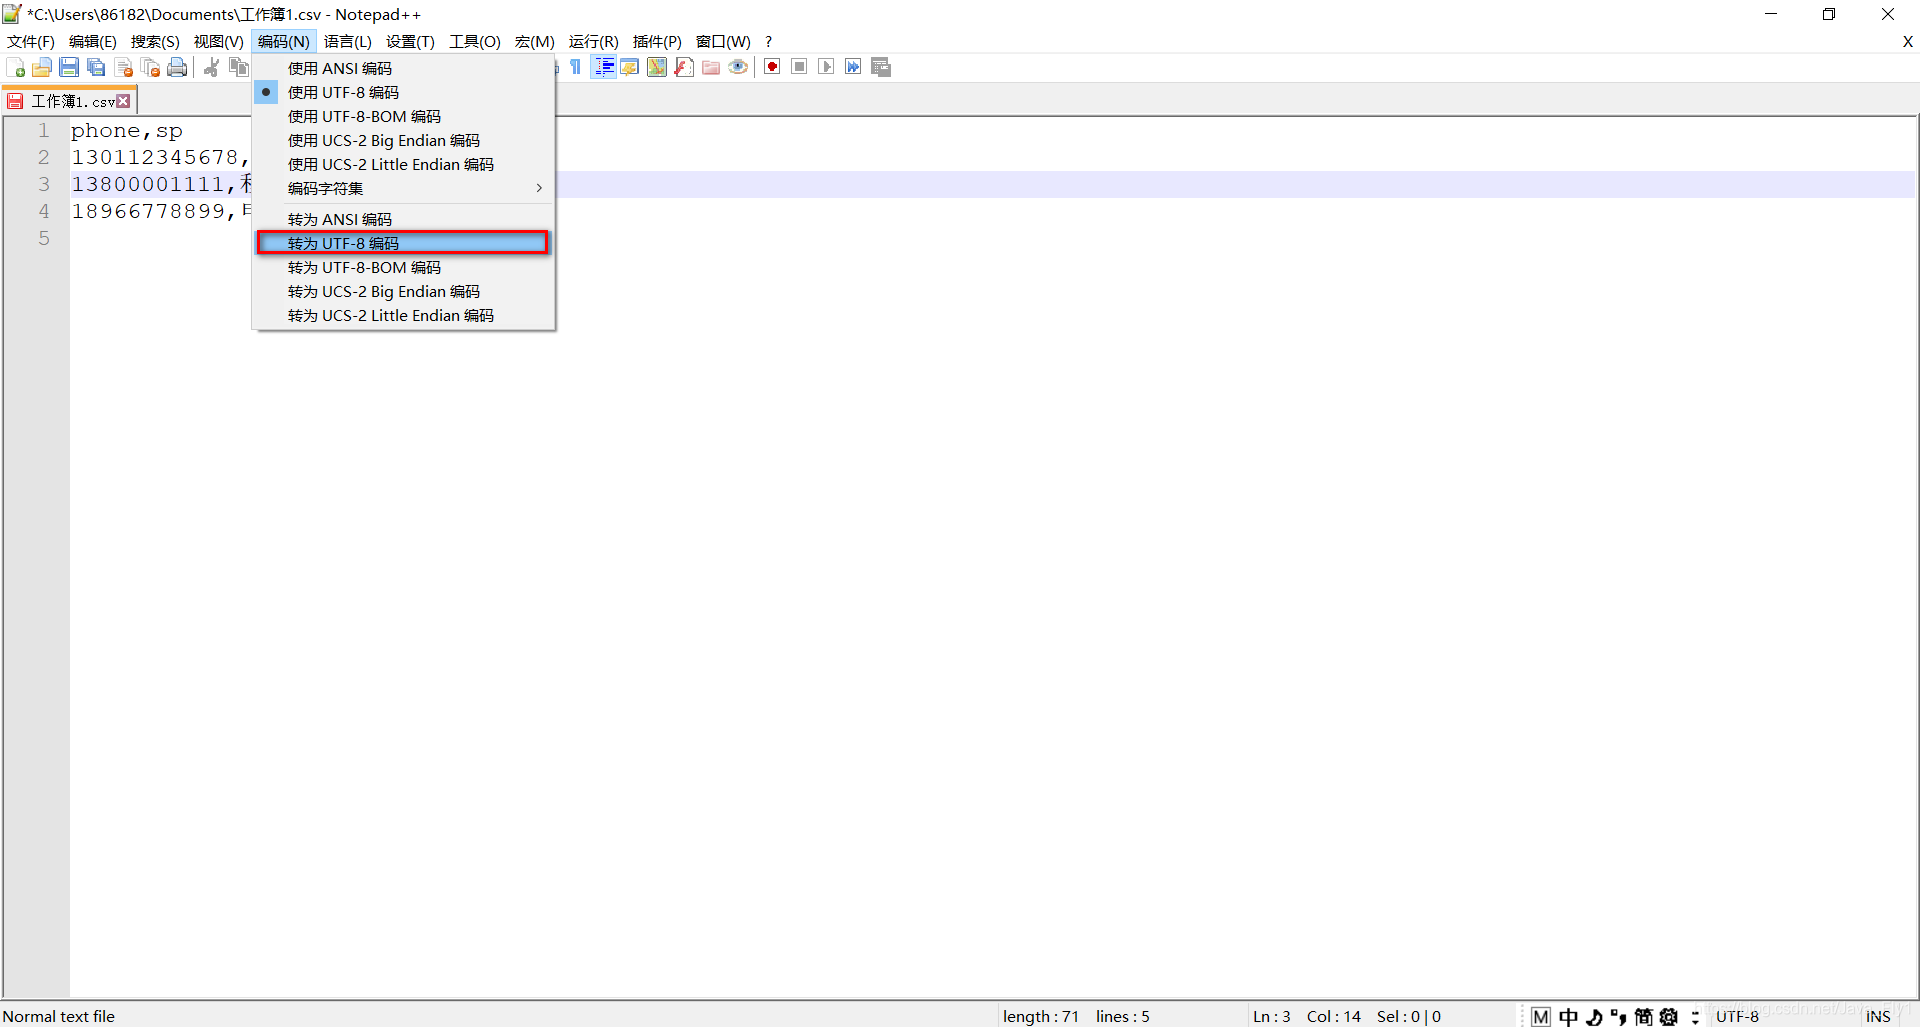This screenshot has width=1920, height=1027.
Task: Click the Close All documents icon
Action: (x=150, y=67)
